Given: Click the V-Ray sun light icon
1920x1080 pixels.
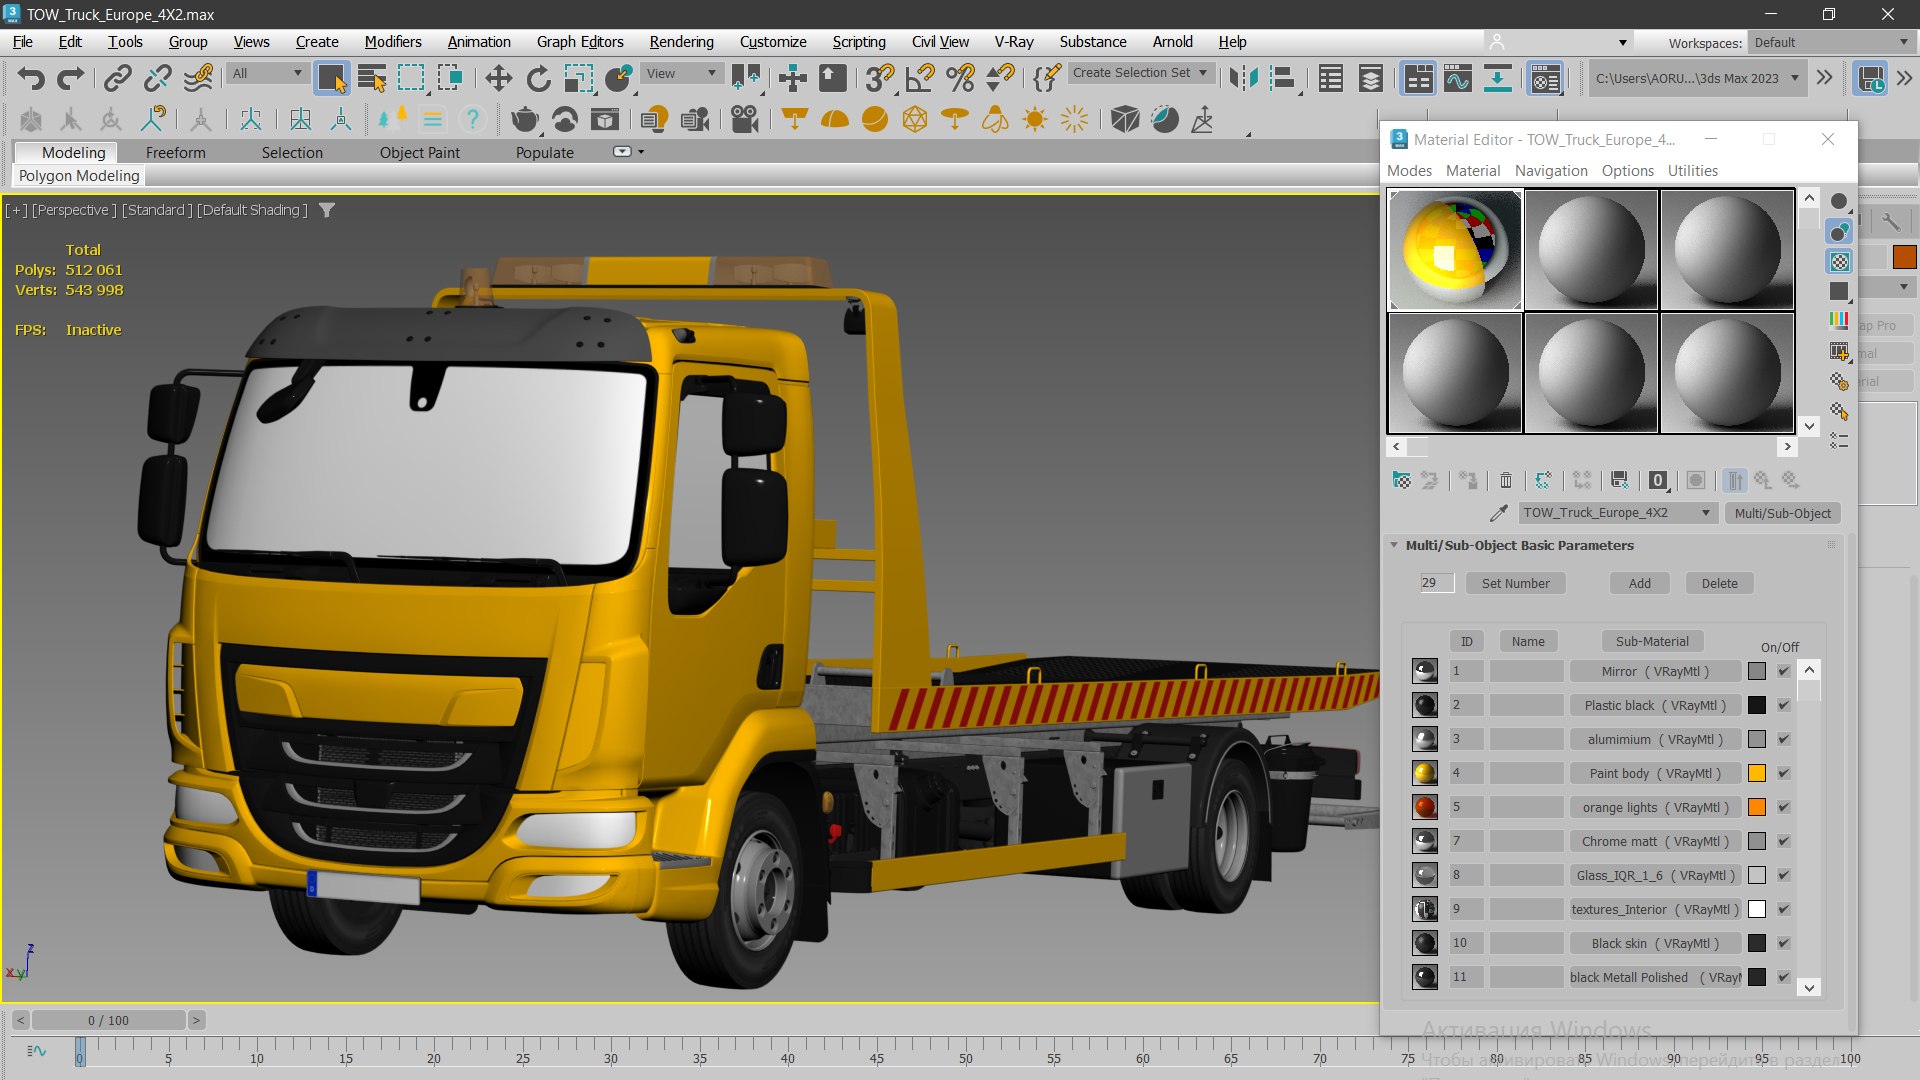Looking at the screenshot, I should (x=1034, y=120).
